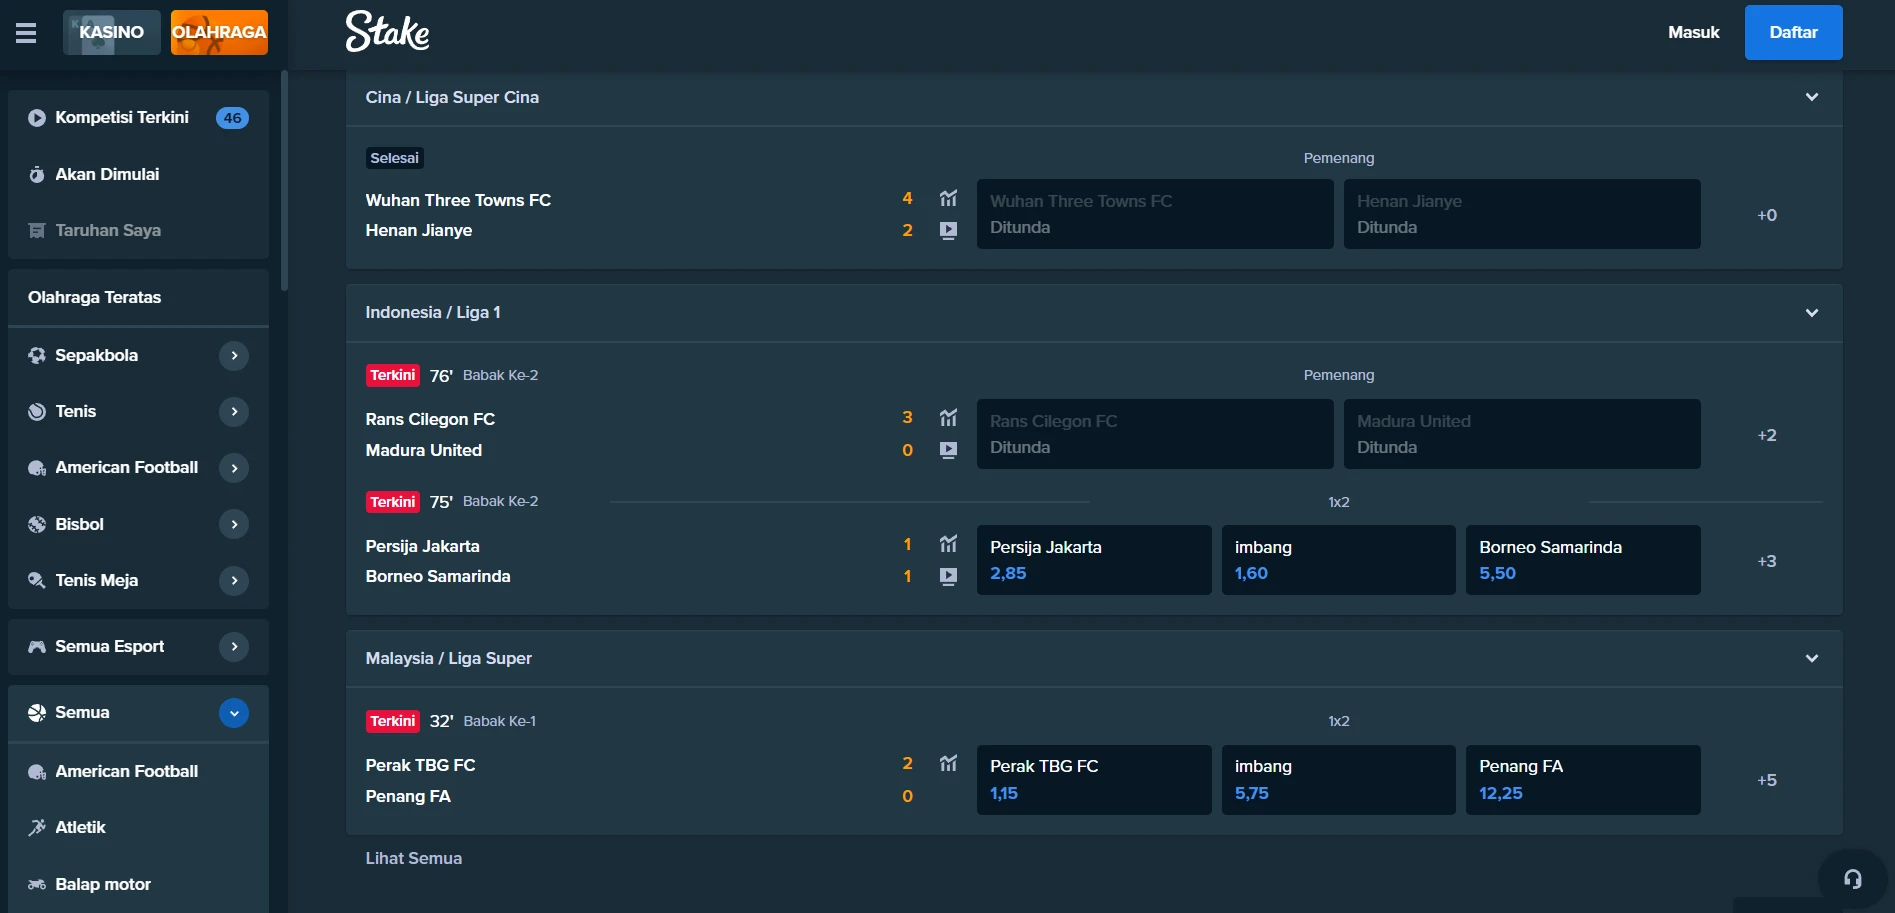The width and height of the screenshot is (1895, 913).
Task: Select the Balap motor motorcycle icon
Action: point(37,884)
